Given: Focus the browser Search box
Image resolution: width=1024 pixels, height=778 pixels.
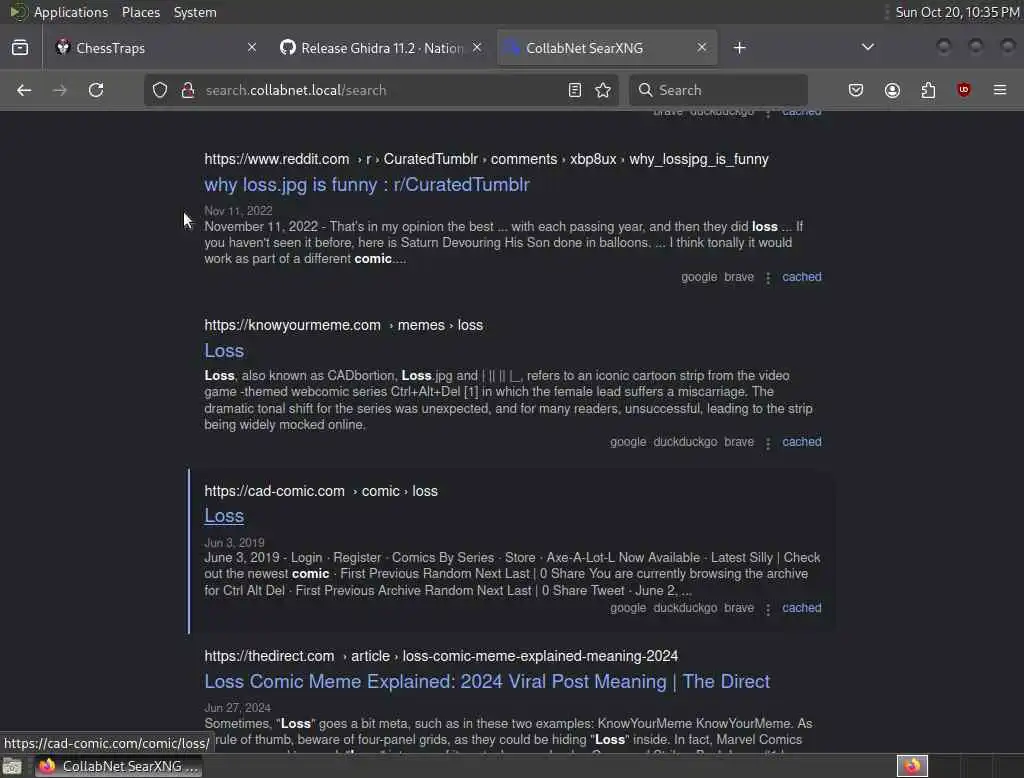Looking at the screenshot, I should pos(718,90).
